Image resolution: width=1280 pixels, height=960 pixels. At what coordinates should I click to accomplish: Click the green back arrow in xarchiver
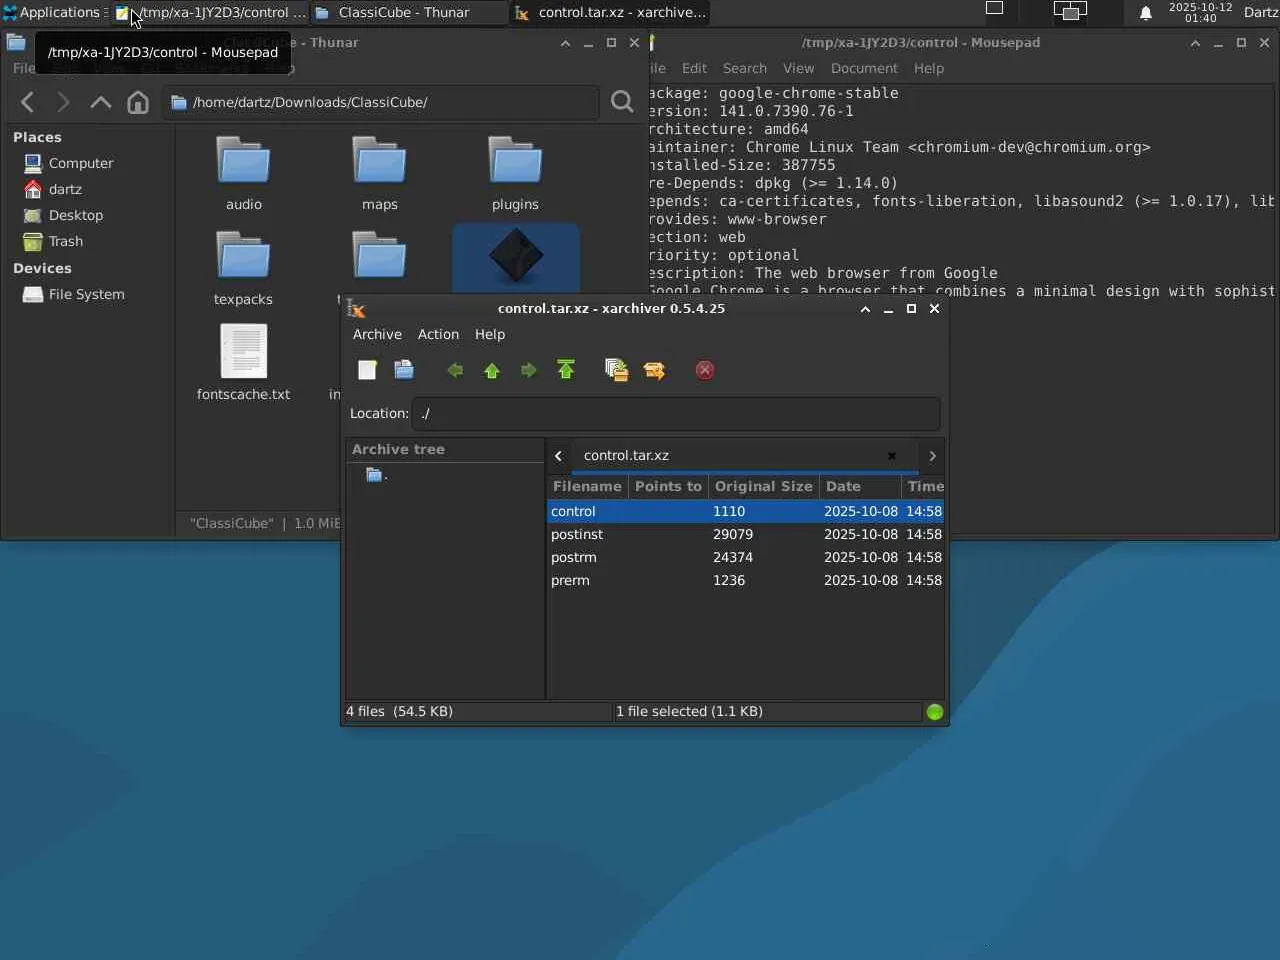(455, 370)
